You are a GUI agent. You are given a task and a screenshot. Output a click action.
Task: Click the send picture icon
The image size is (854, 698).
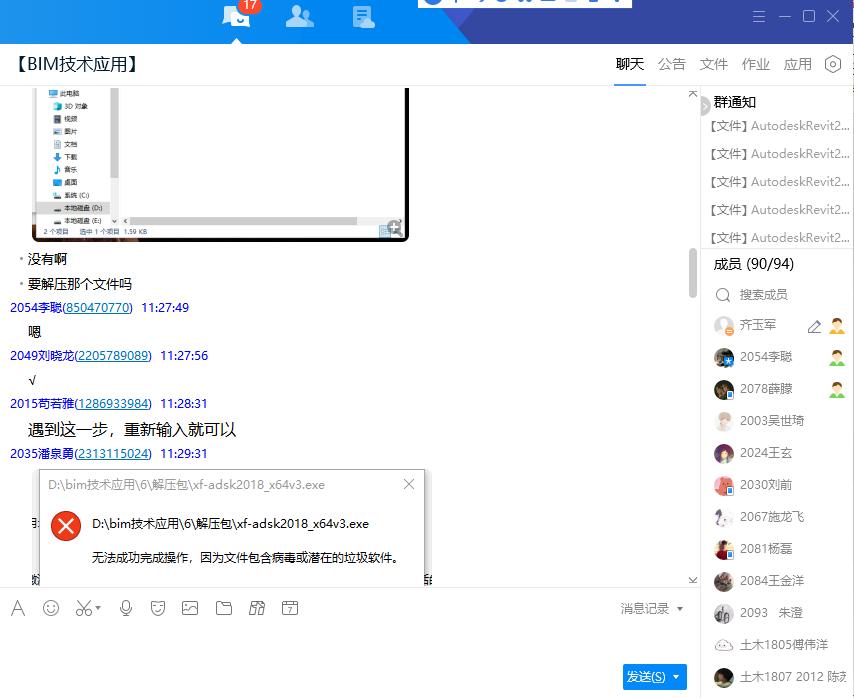click(190, 608)
